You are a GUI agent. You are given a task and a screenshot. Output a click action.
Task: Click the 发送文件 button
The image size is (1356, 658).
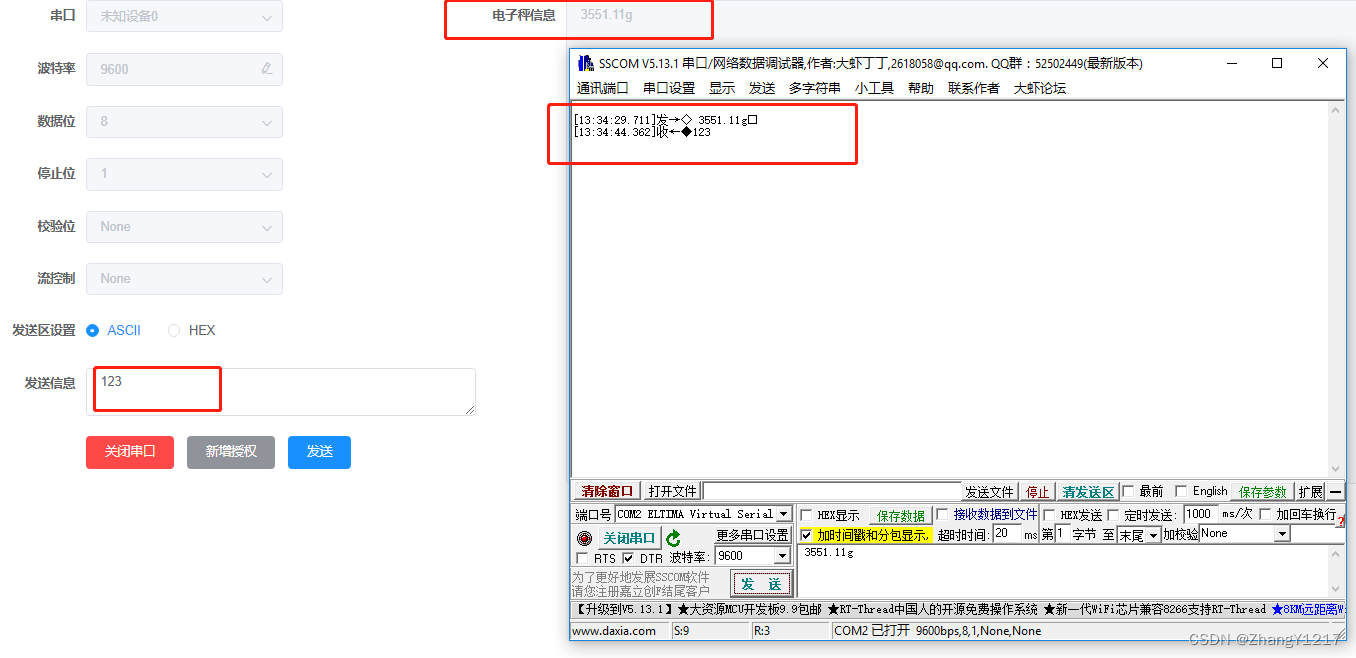pos(989,492)
